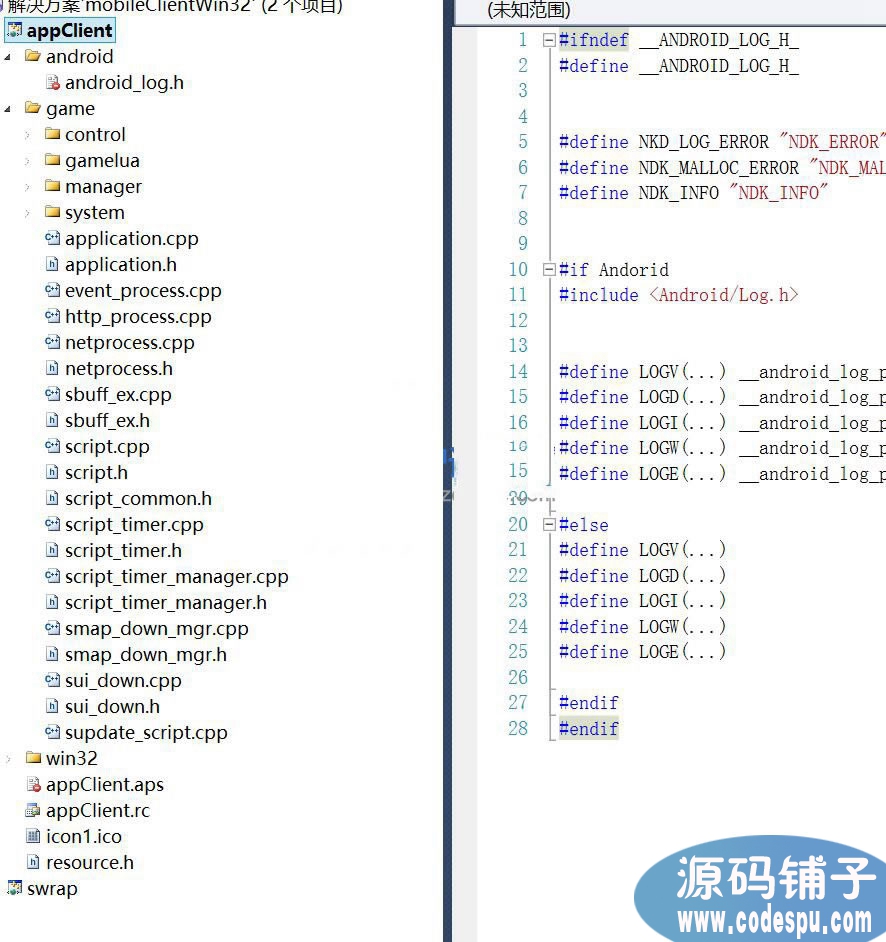Click the netprocess.cpp file icon

click(52, 342)
